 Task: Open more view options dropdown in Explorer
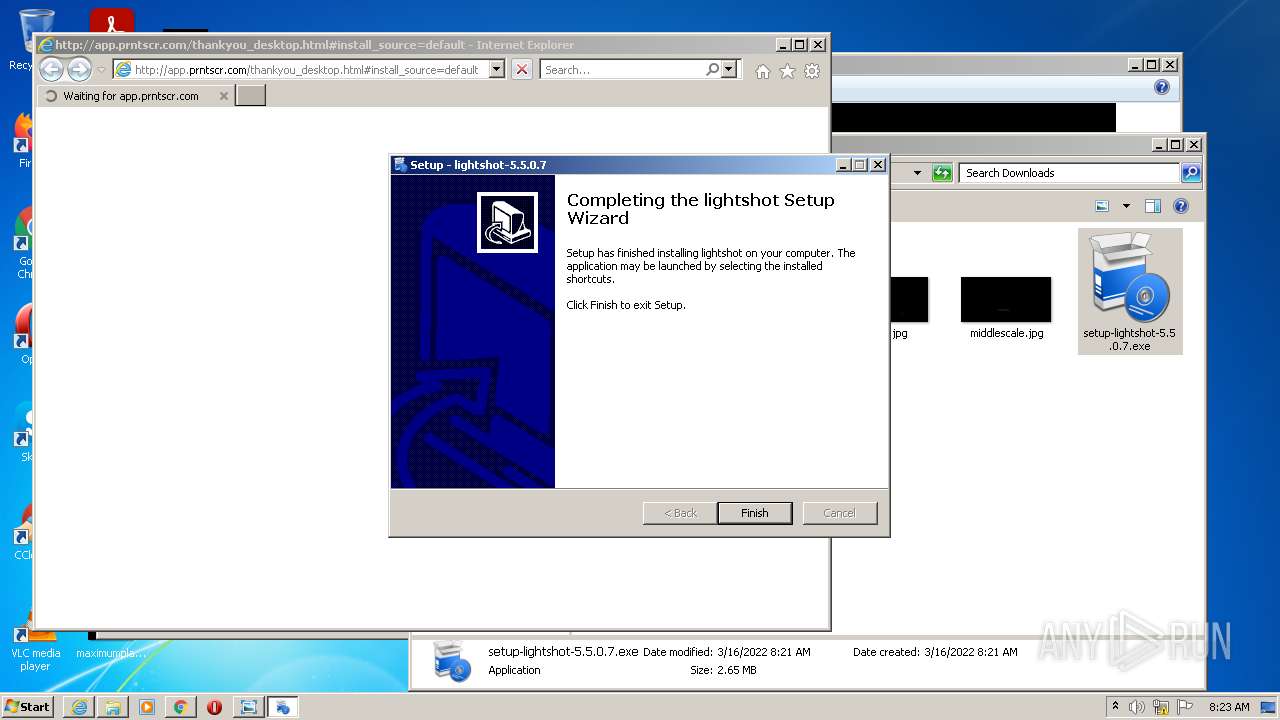[x=1126, y=206]
